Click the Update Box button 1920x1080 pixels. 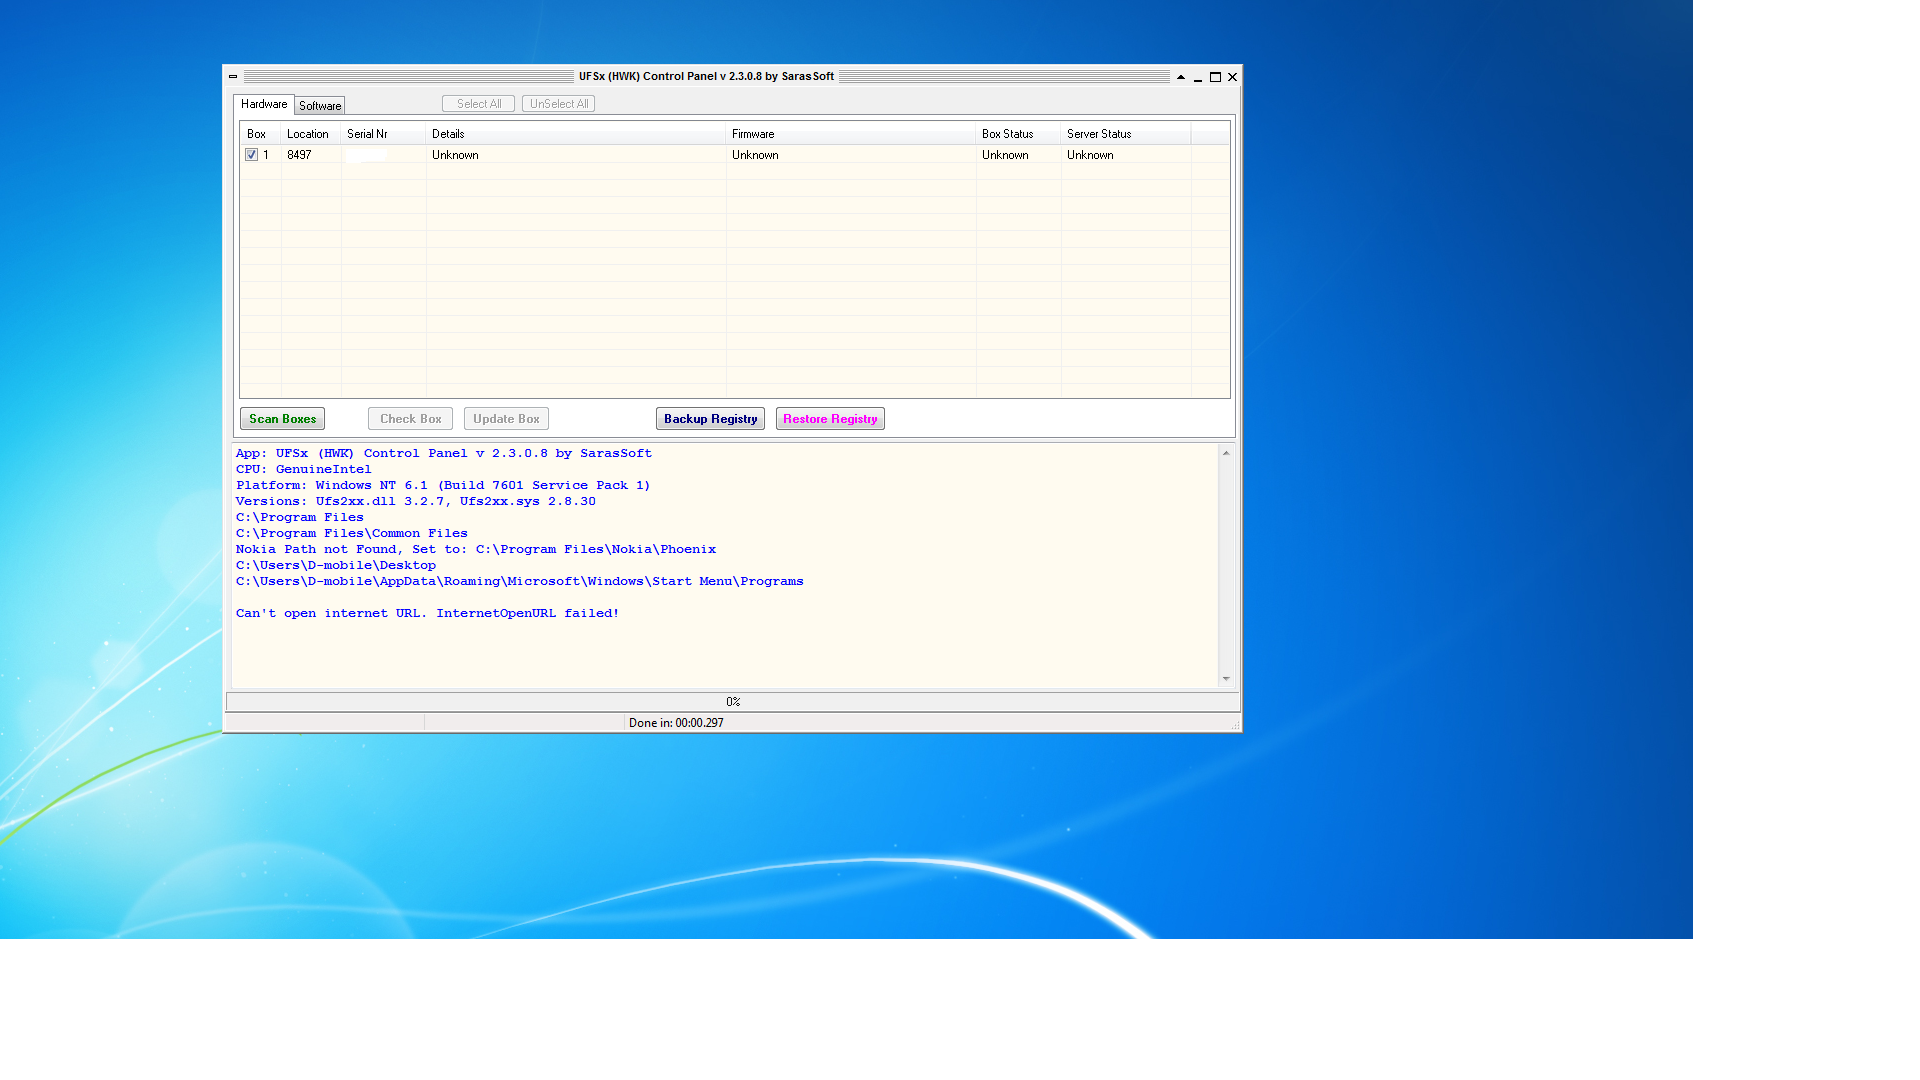(x=506, y=419)
